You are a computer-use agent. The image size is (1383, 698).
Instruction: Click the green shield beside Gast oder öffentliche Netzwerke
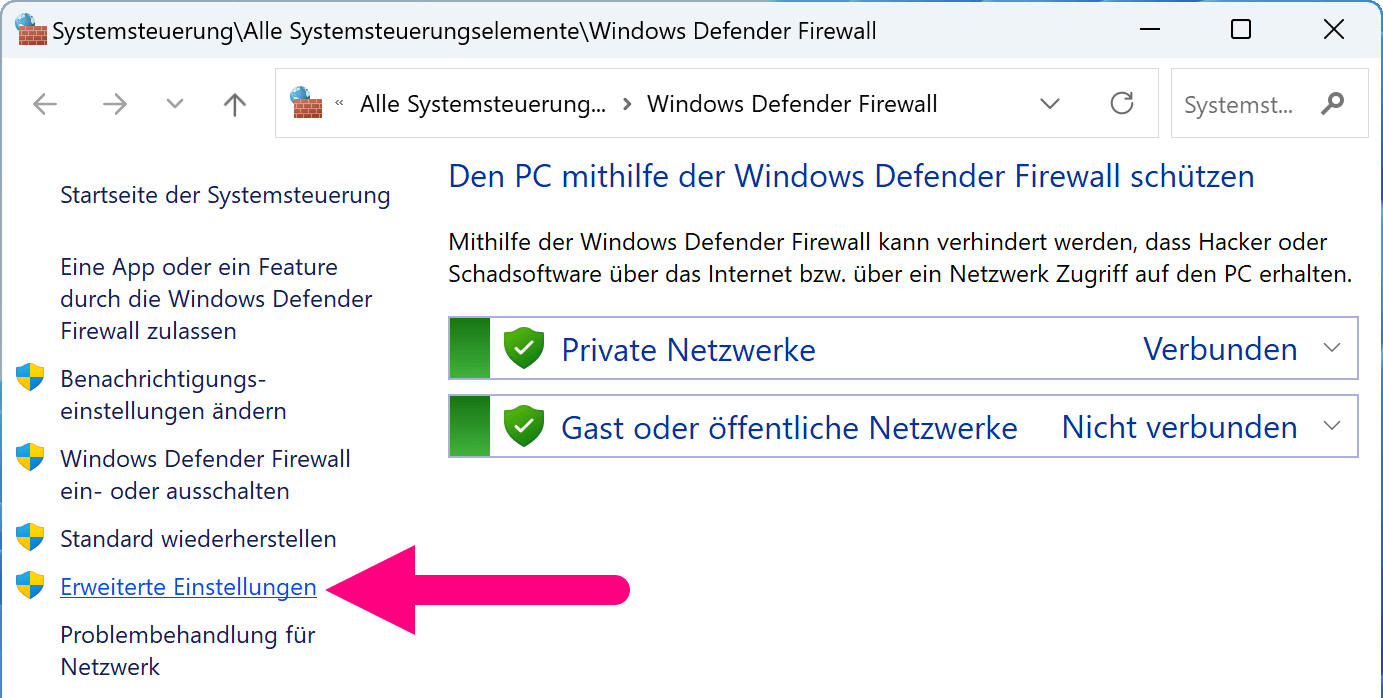[x=523, y=427]
